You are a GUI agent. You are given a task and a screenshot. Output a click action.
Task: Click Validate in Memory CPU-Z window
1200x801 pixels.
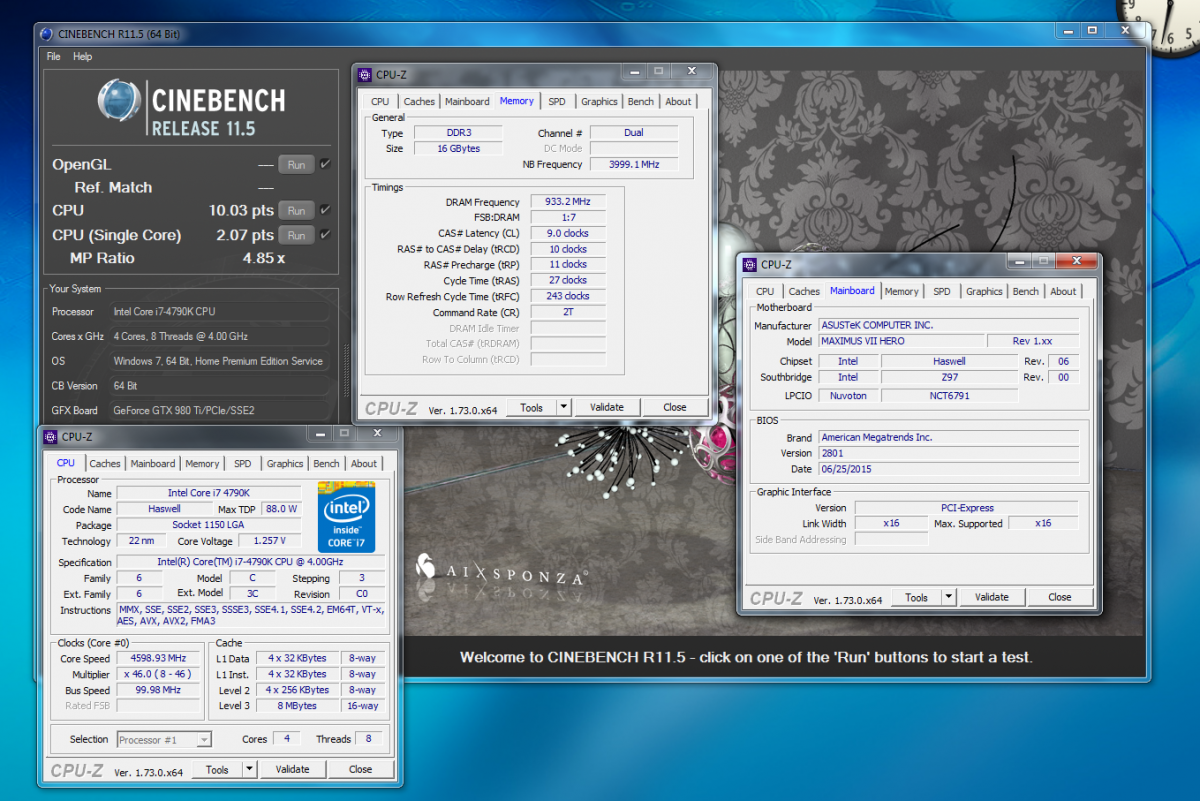tap(606, 407)
